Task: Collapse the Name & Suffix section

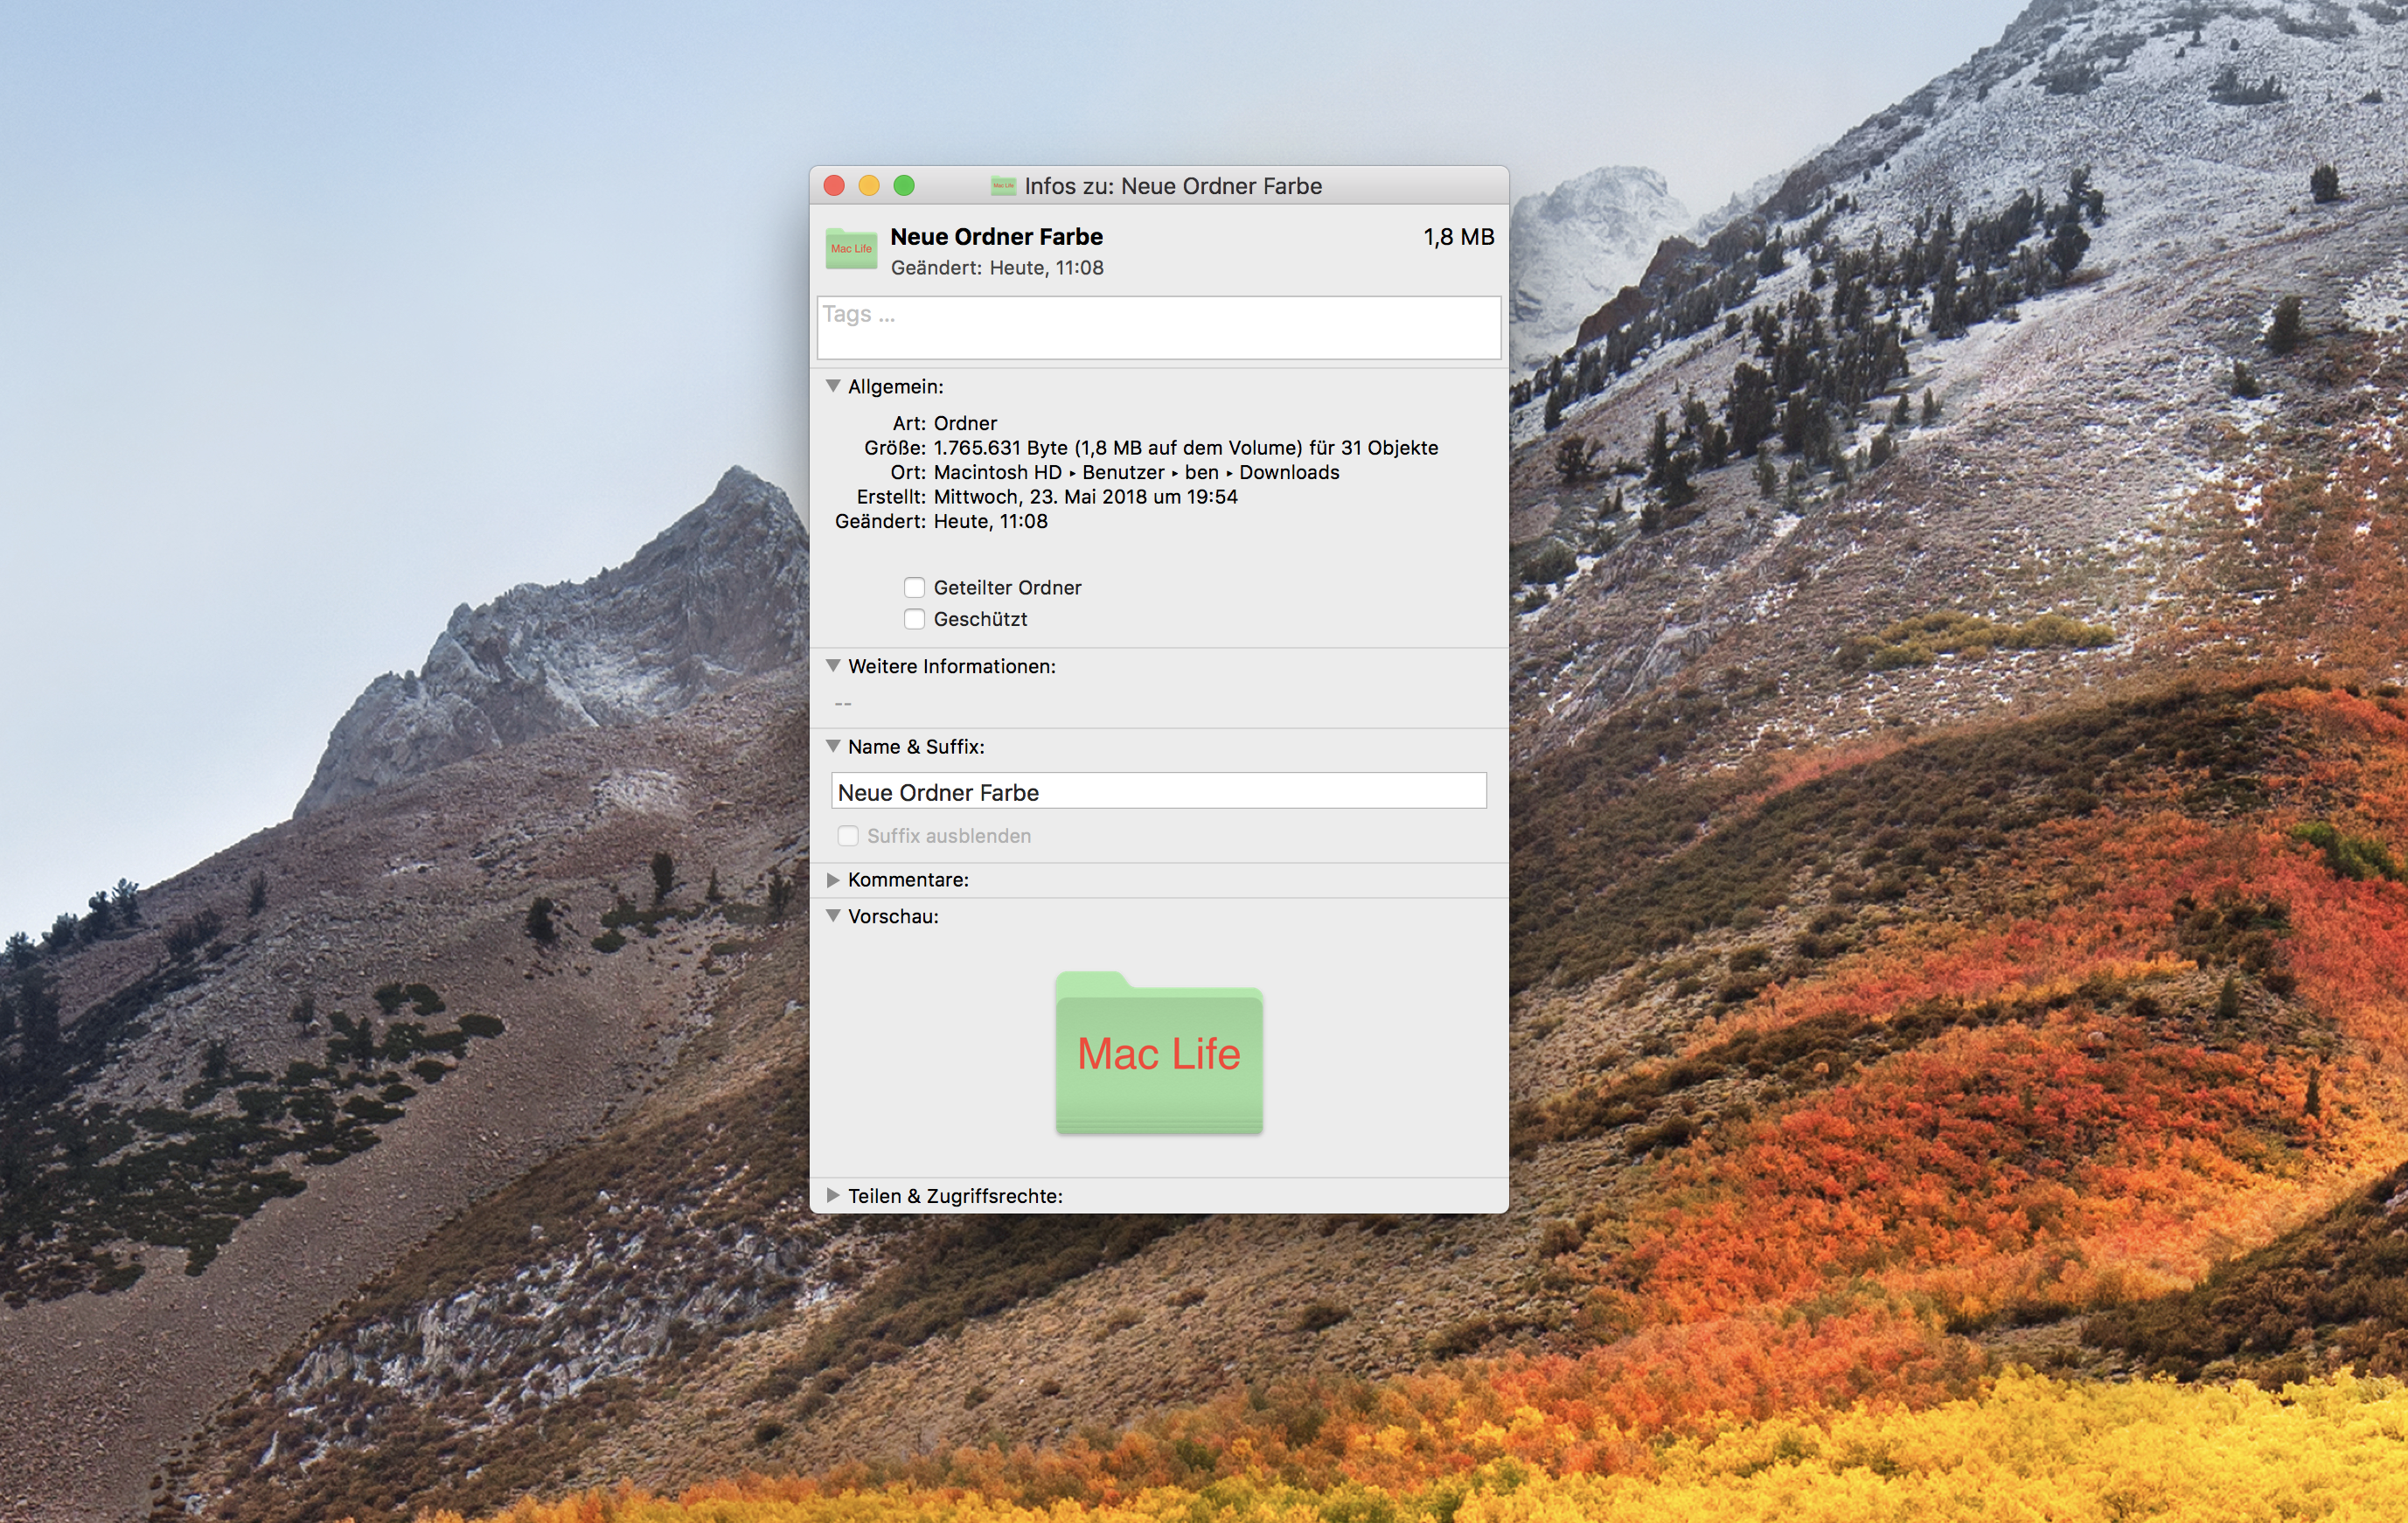Action: pyautogui.click(x=833, y=746)
